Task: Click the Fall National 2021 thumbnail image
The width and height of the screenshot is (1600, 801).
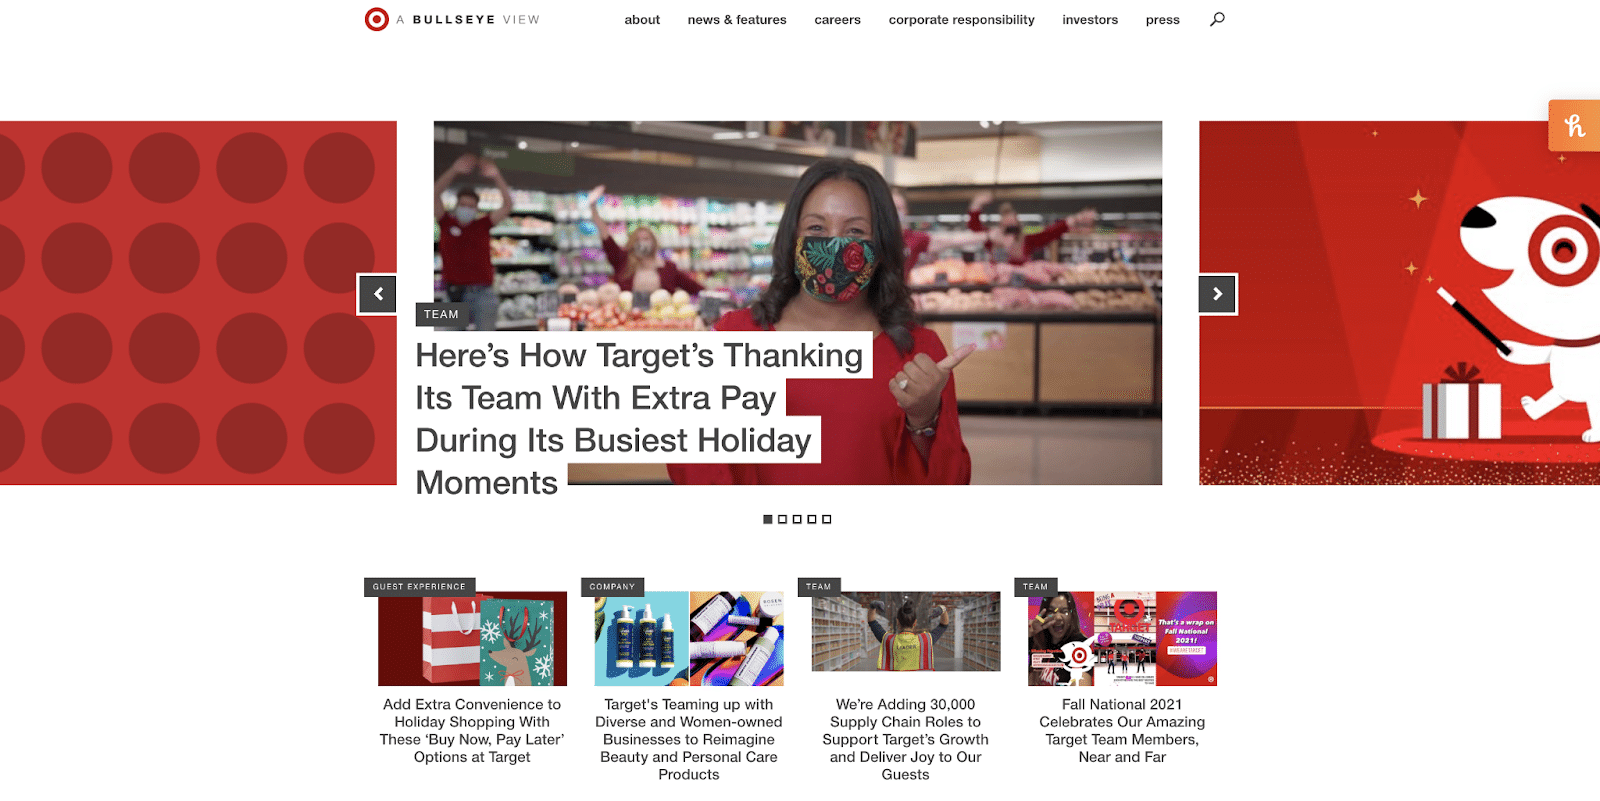Action: pyautogui.click(x=1122, y=638)
